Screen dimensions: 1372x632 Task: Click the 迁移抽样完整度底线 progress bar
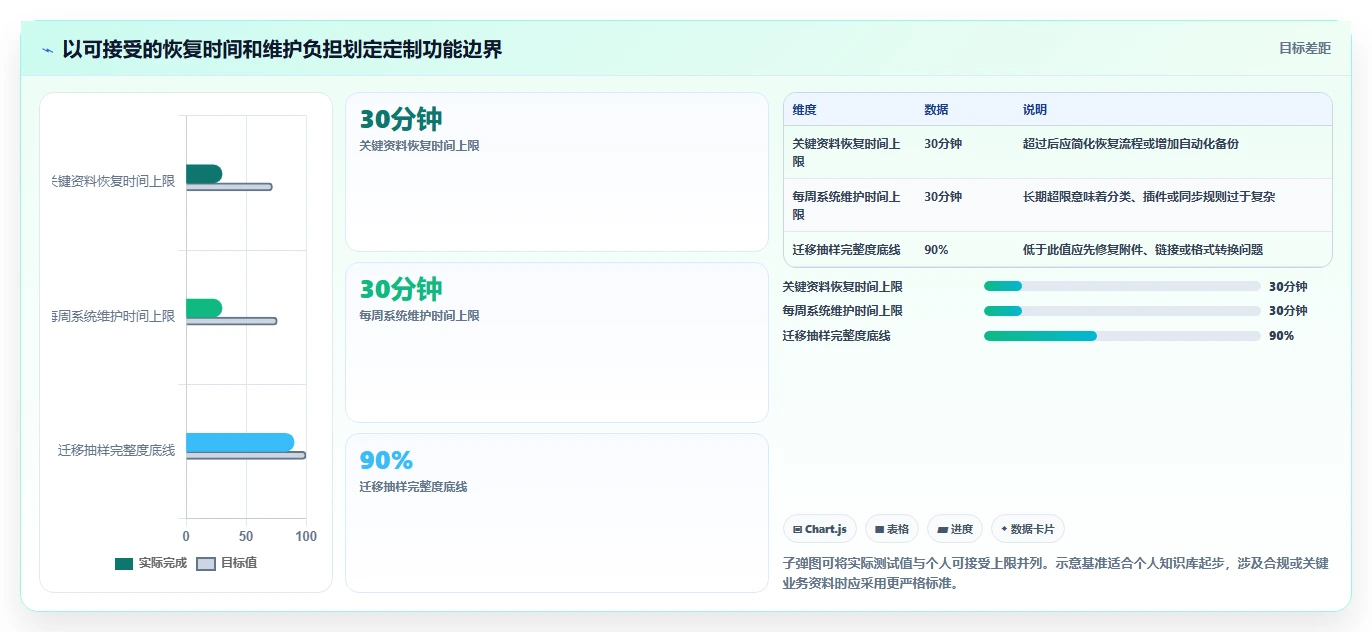pyautogui.click(x=1122, y=336)
